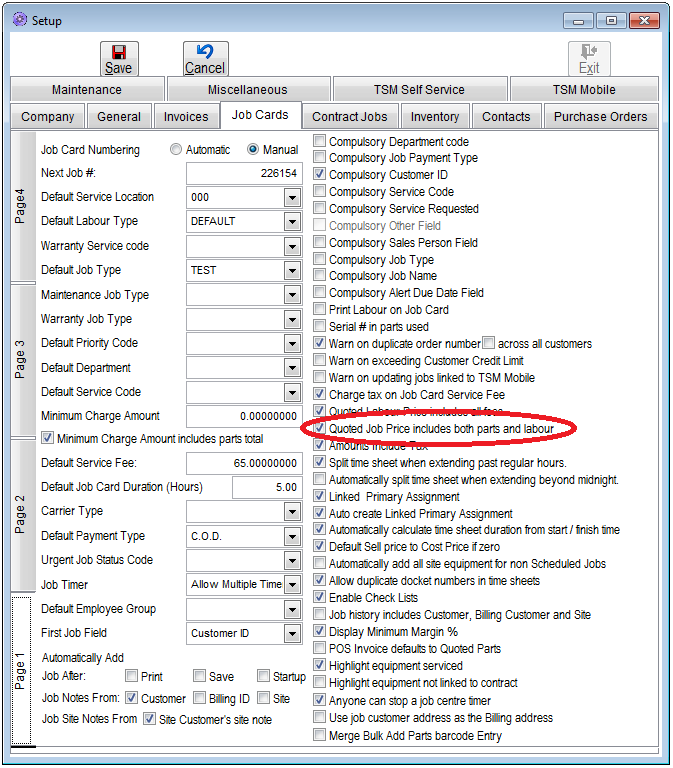Image resolution: width=673 pixels, height=768 pixels.
Task: Select Automatic job card numbering
Action: pyautogui.click(x=176, y=150)
